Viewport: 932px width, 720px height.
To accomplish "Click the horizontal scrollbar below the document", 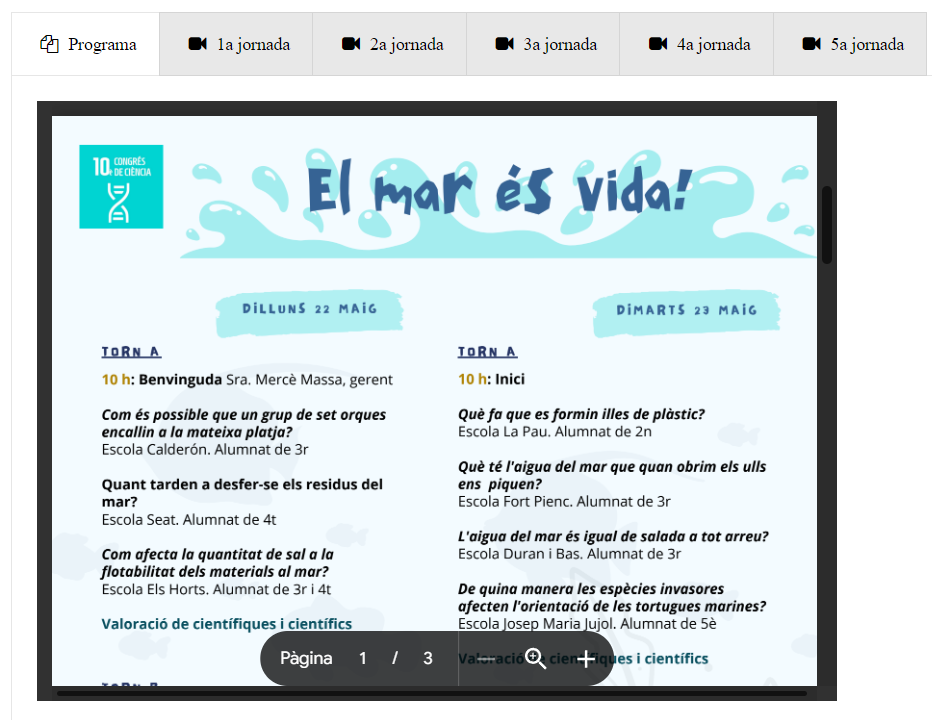I will click(431, 692).
